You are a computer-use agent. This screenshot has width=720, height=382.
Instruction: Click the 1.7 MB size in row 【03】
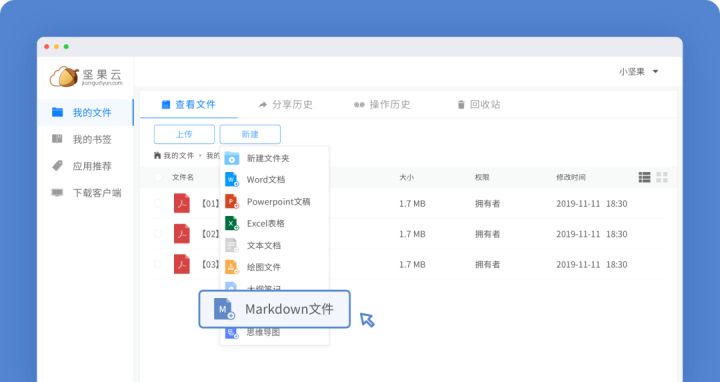pos(412,264)
